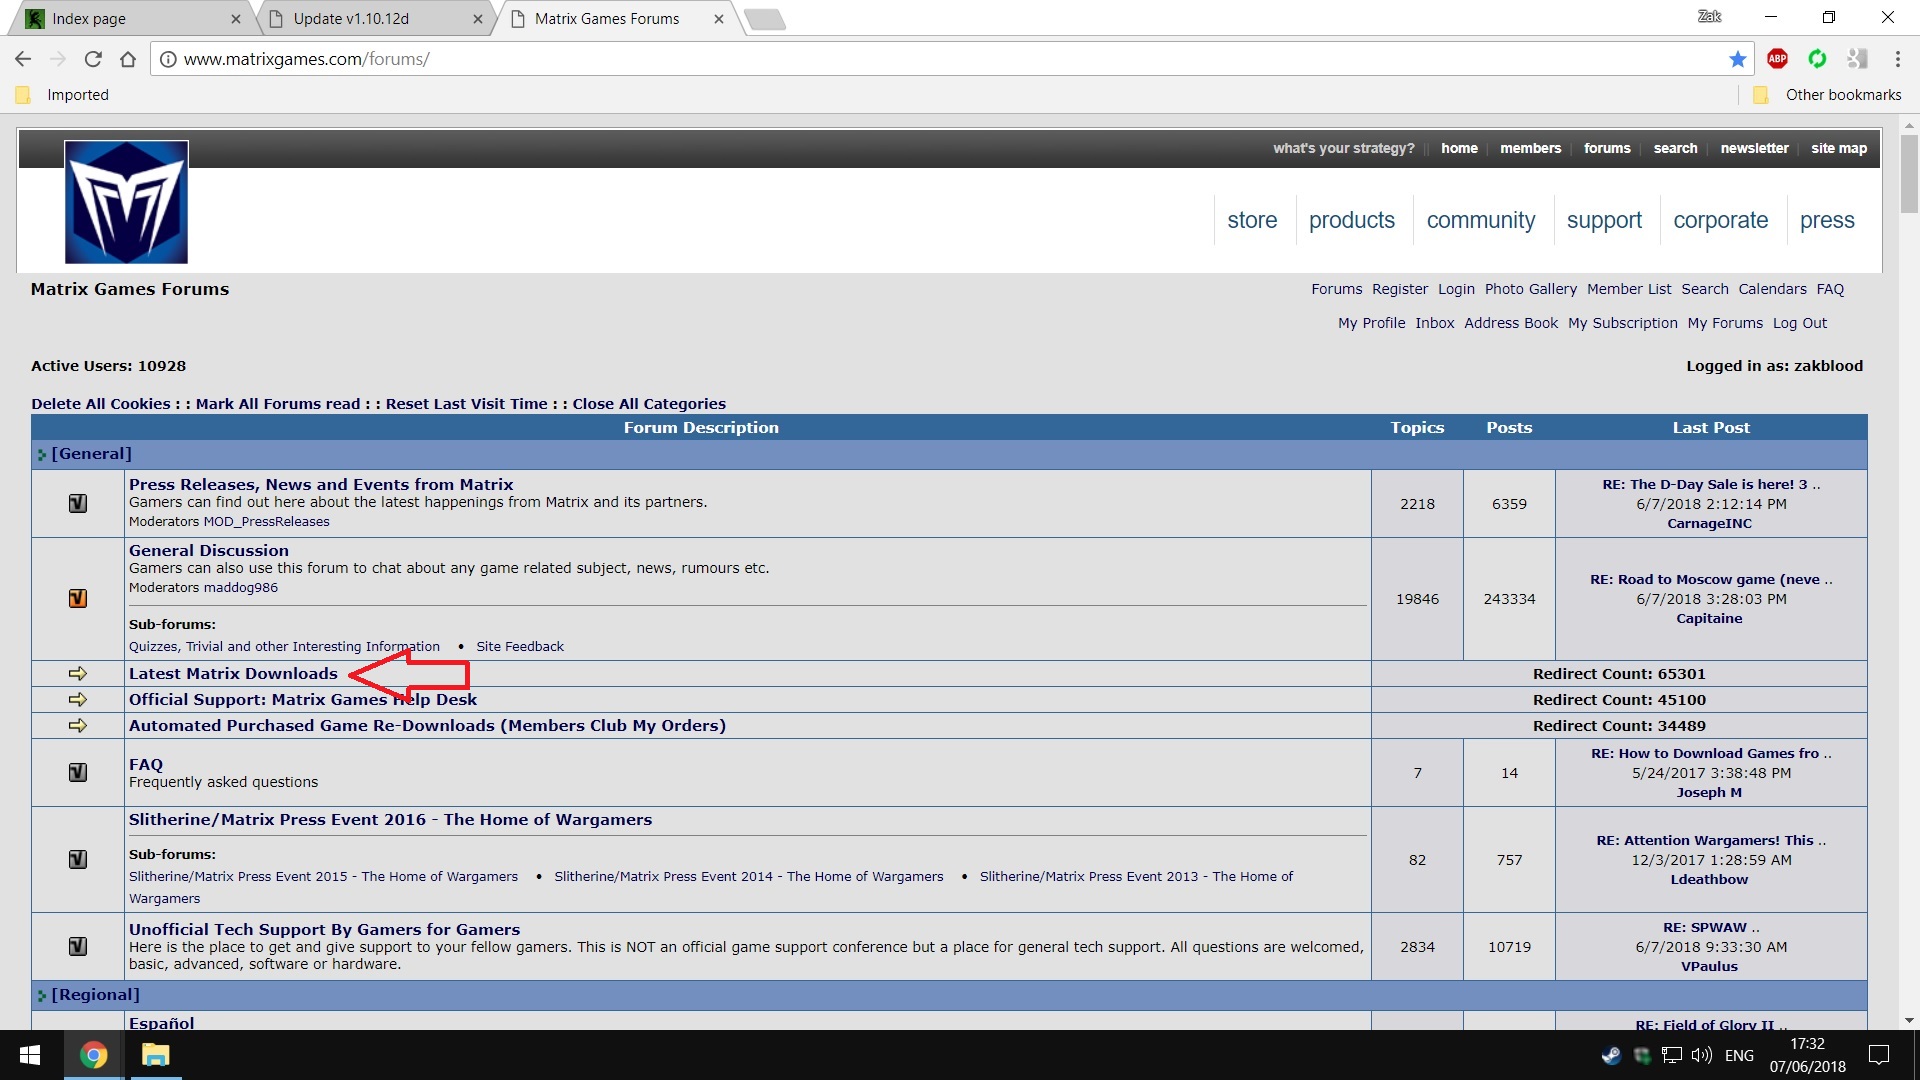Open My Profile
The height and width of the screenshot is (1080, 1920).
click(1371, 323)
